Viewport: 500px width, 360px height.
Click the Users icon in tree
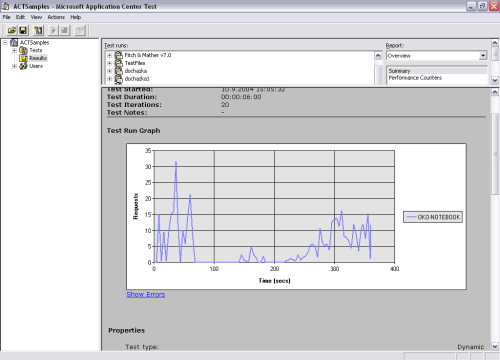pyautogui.click(x=23, y=66)
